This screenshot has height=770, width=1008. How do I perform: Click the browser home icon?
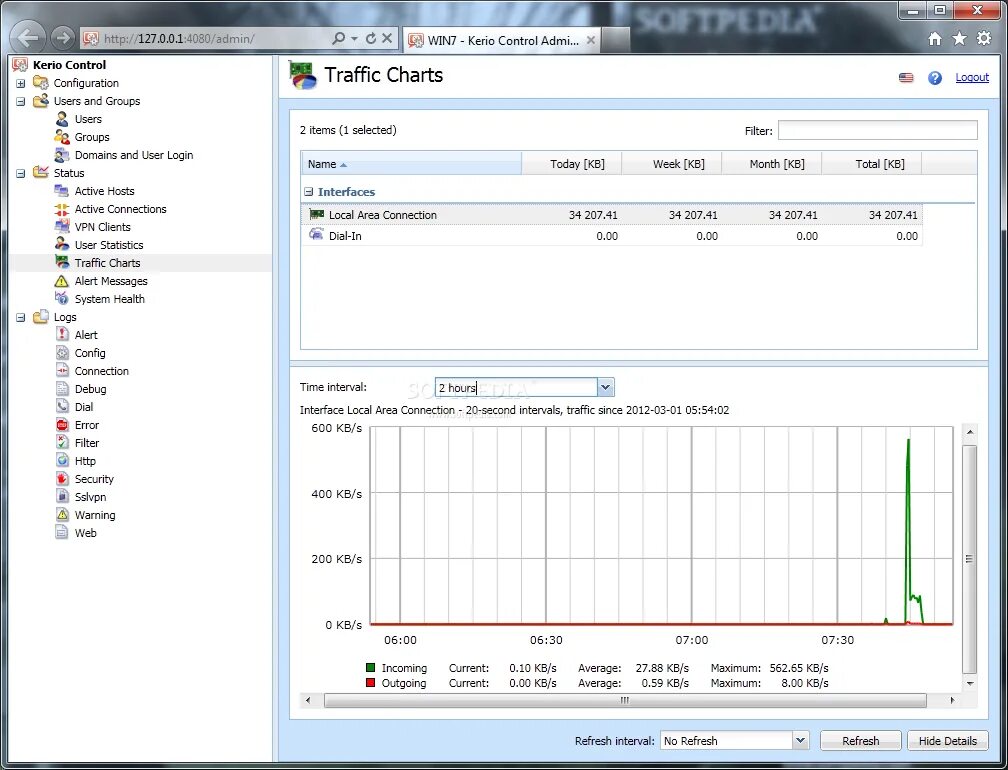[x=935, y=39]
